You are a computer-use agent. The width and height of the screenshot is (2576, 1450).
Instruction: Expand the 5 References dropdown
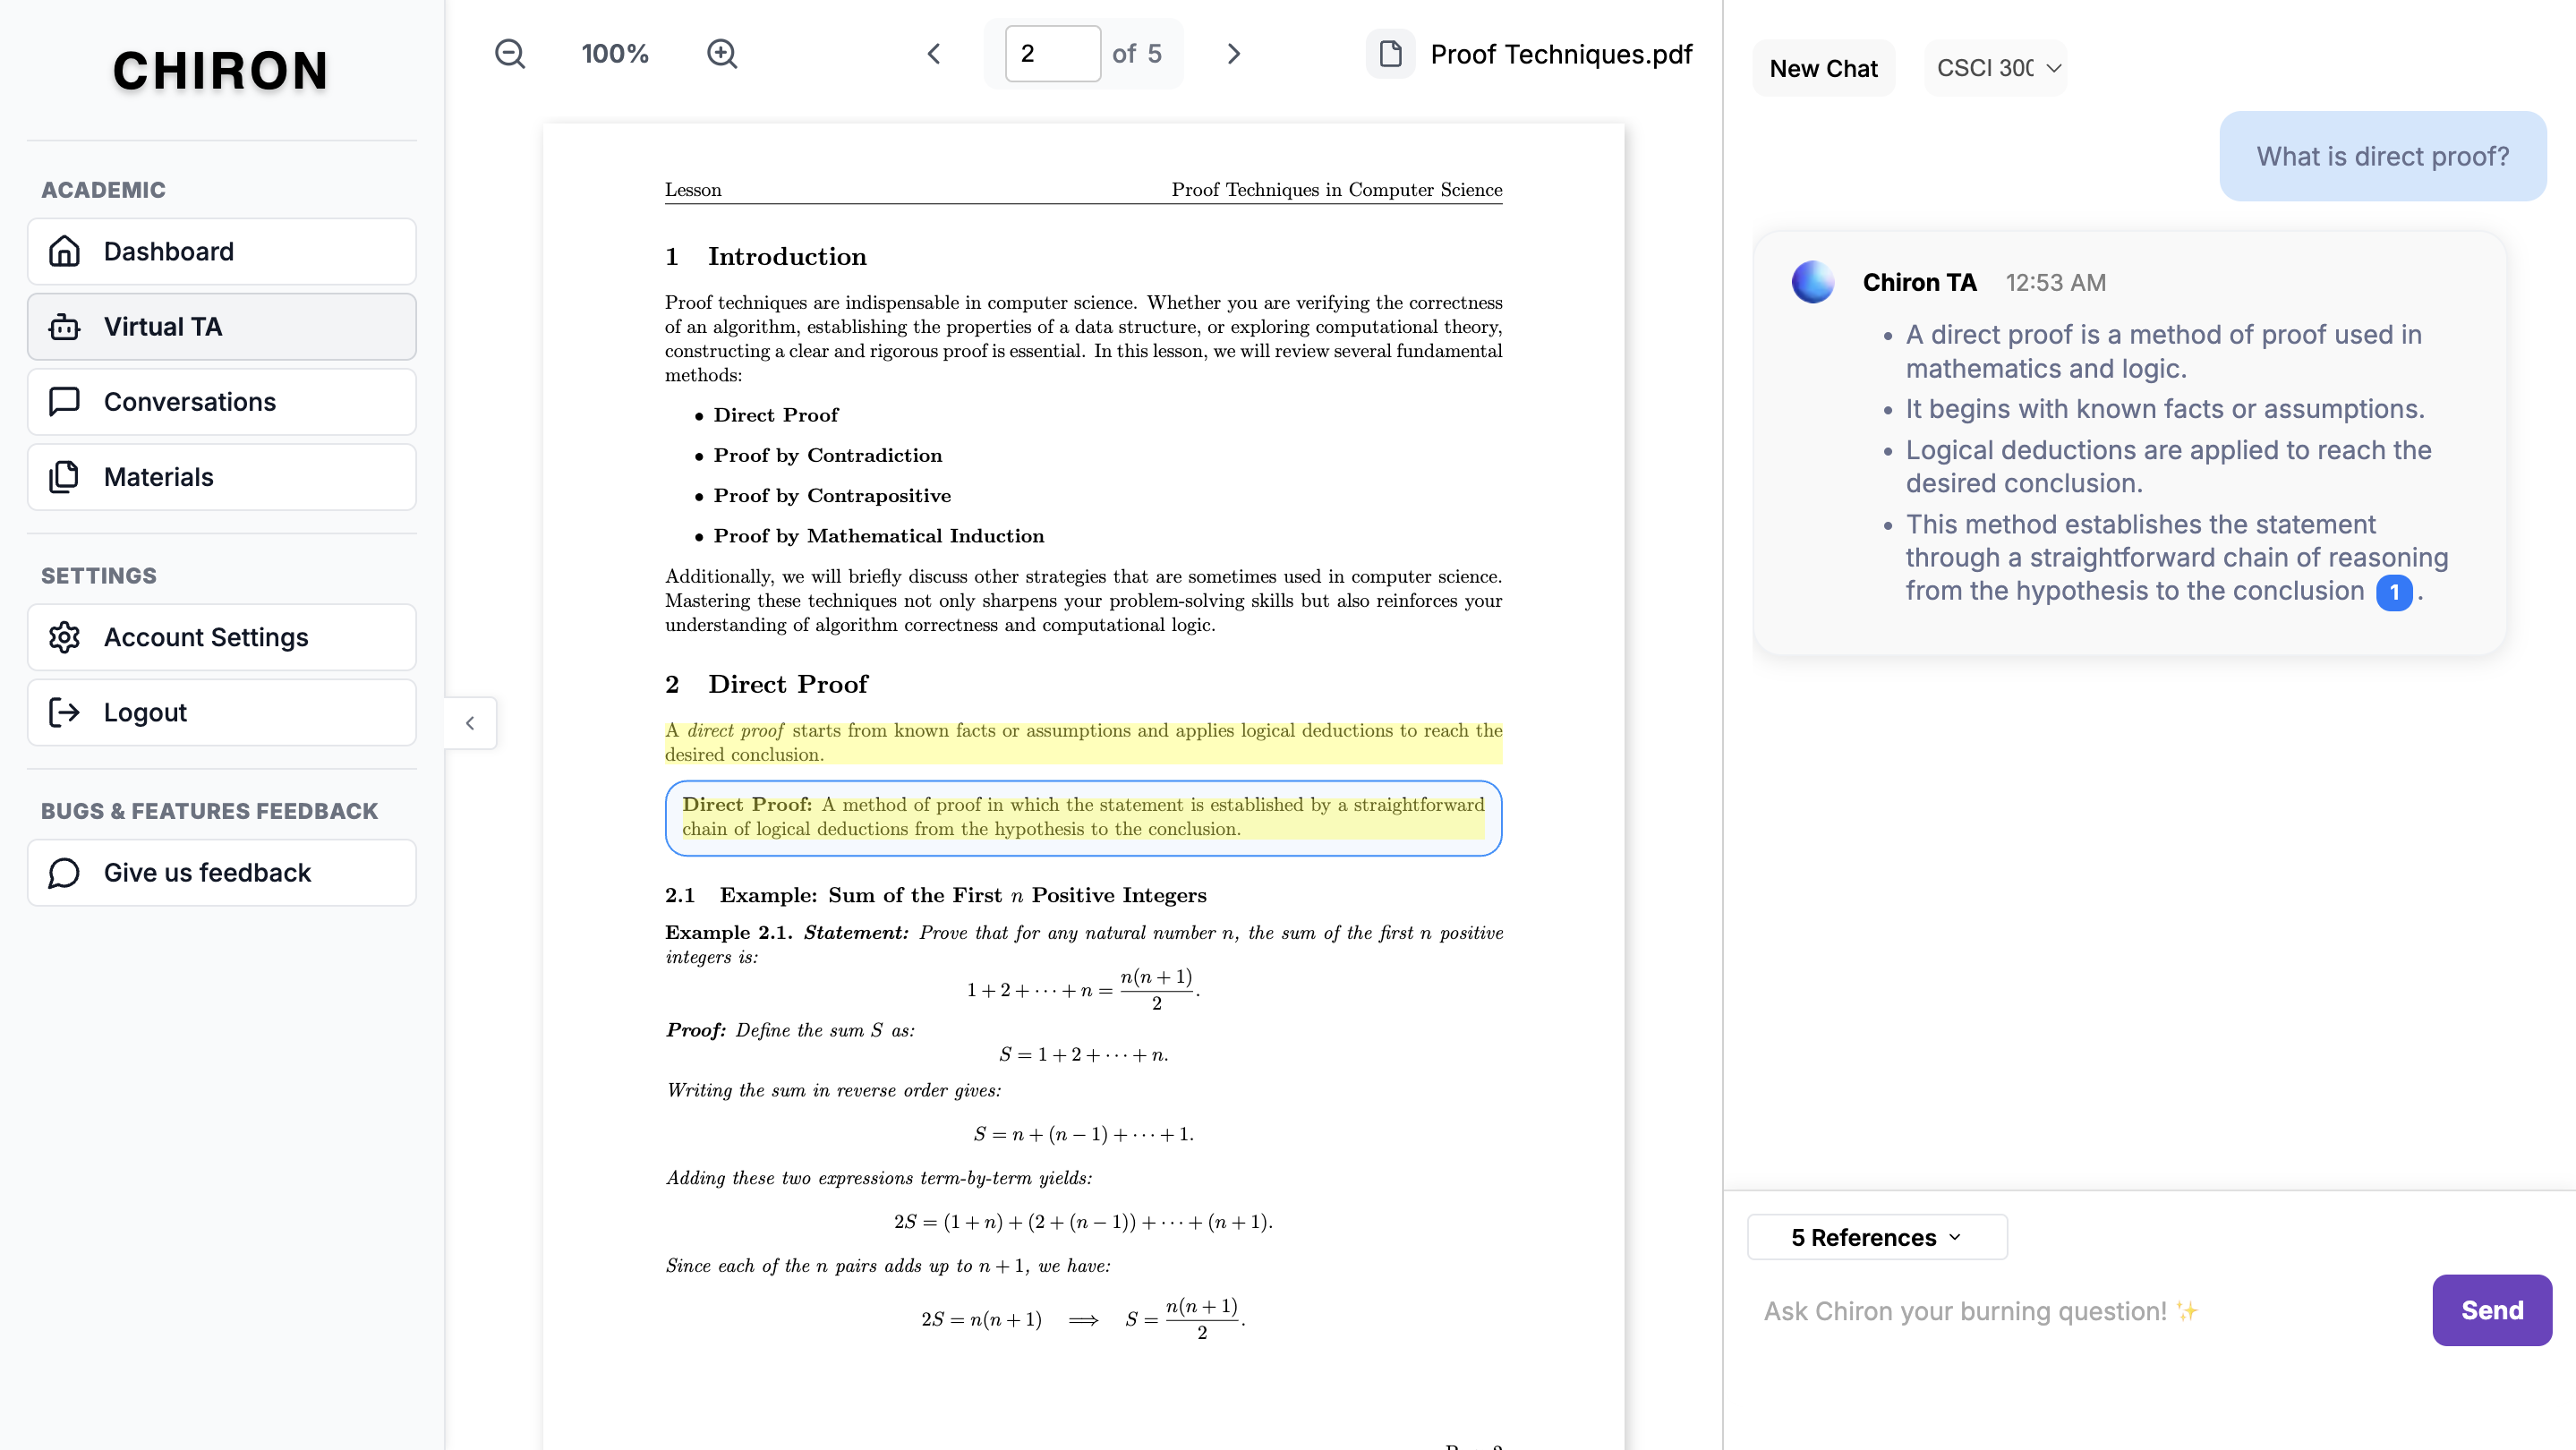point(1877,1237)
